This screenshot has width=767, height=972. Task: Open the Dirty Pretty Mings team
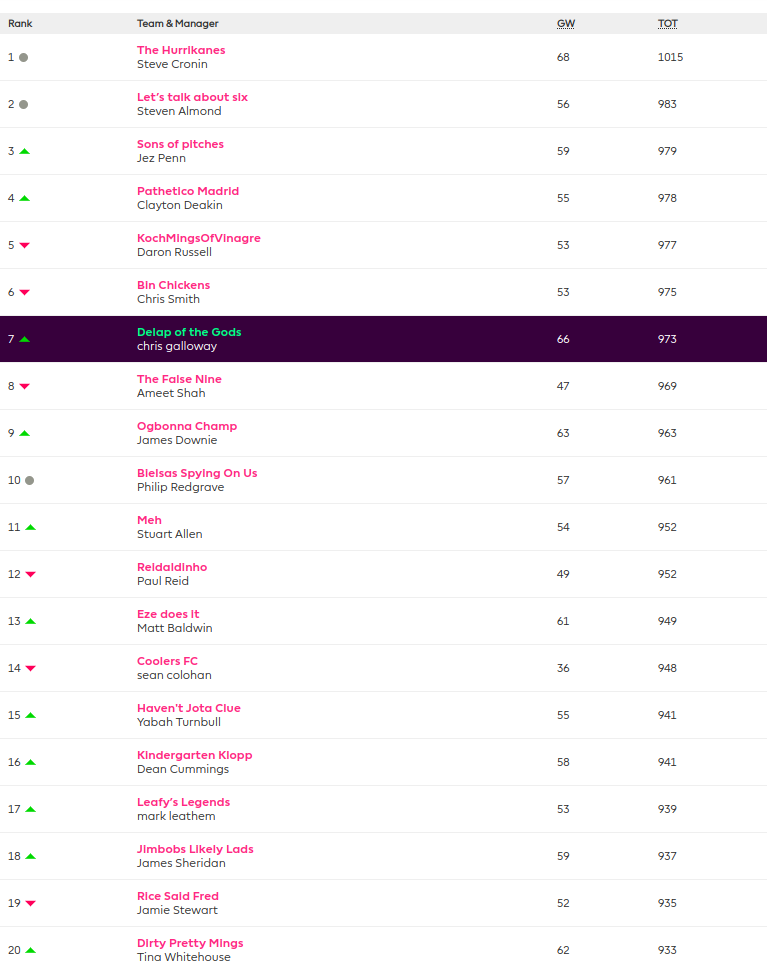coord(190,943)
